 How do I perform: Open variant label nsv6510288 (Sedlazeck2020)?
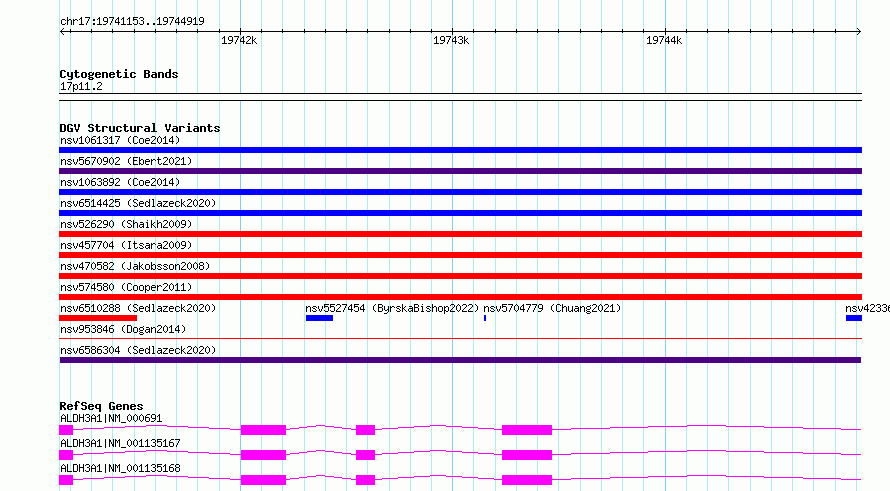(x=138, y=308)
